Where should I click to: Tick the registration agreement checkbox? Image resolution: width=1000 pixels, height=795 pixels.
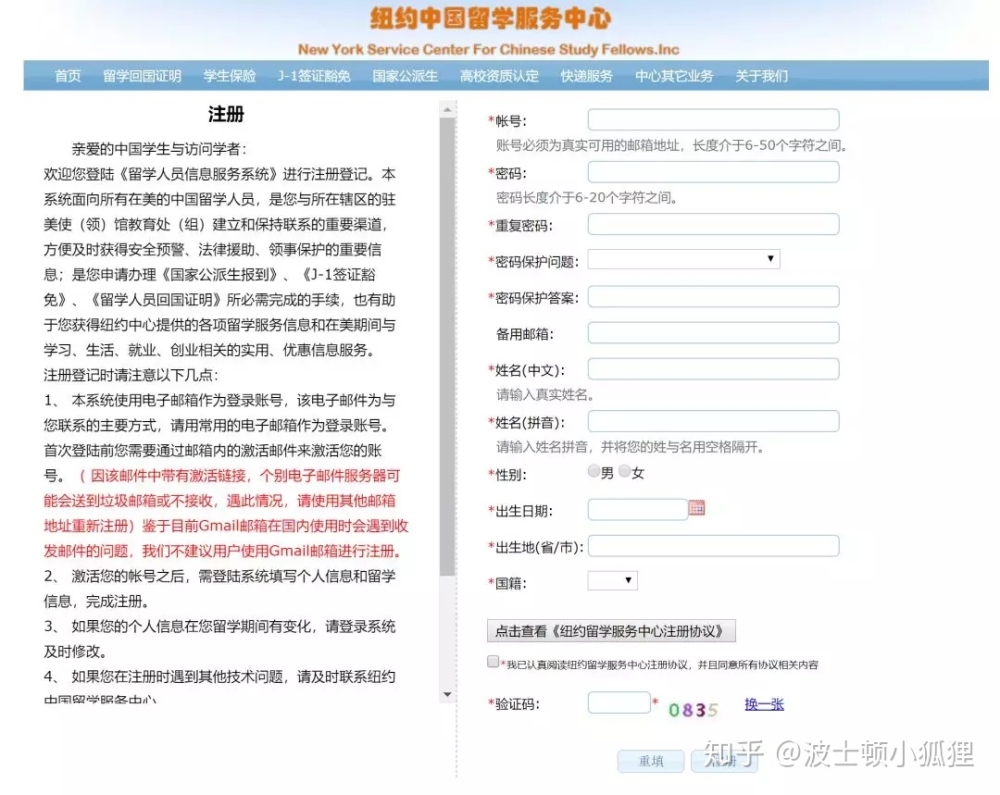click(493, 662)
